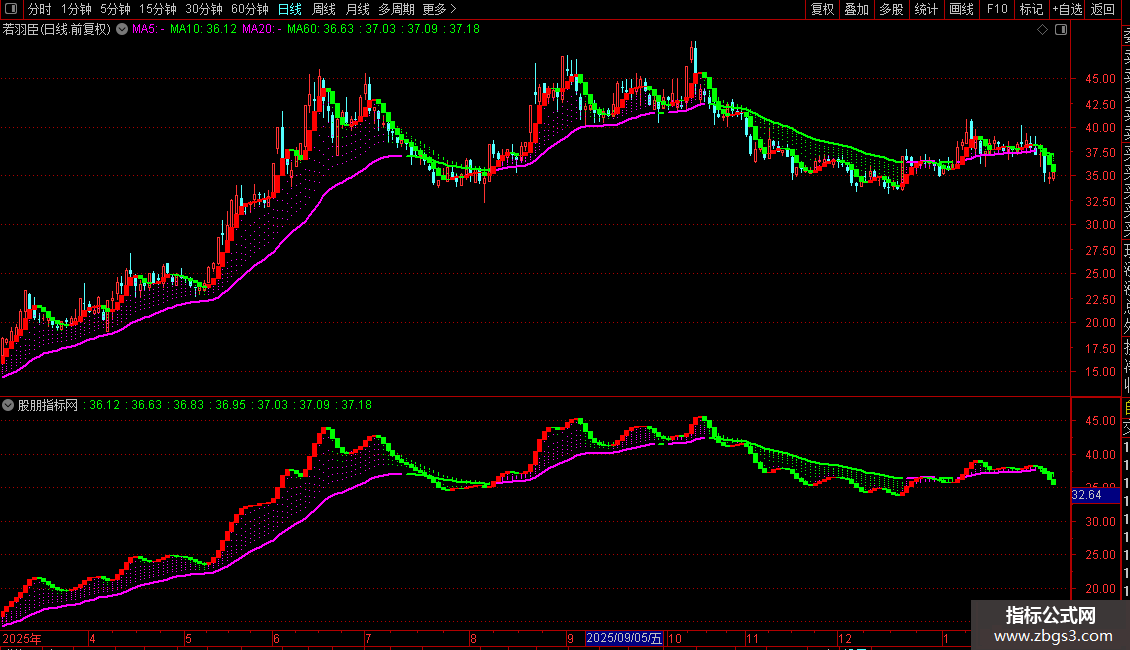1130x650 pixels.
Task: Click the 股朋指标网 indicator name
Action: (48, 405)
